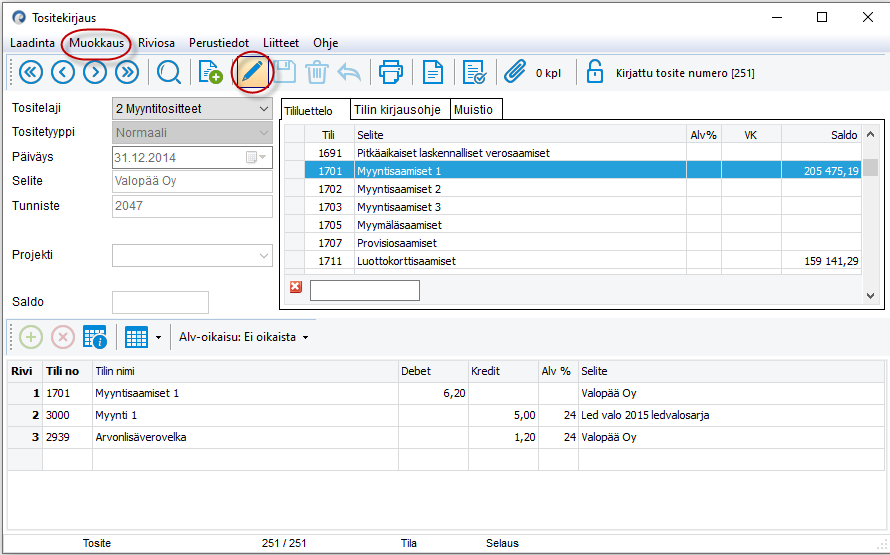This screenshot has width=890, height=555.
Task: Print the voucher with printer icon
Action: [x=391, y=73]
